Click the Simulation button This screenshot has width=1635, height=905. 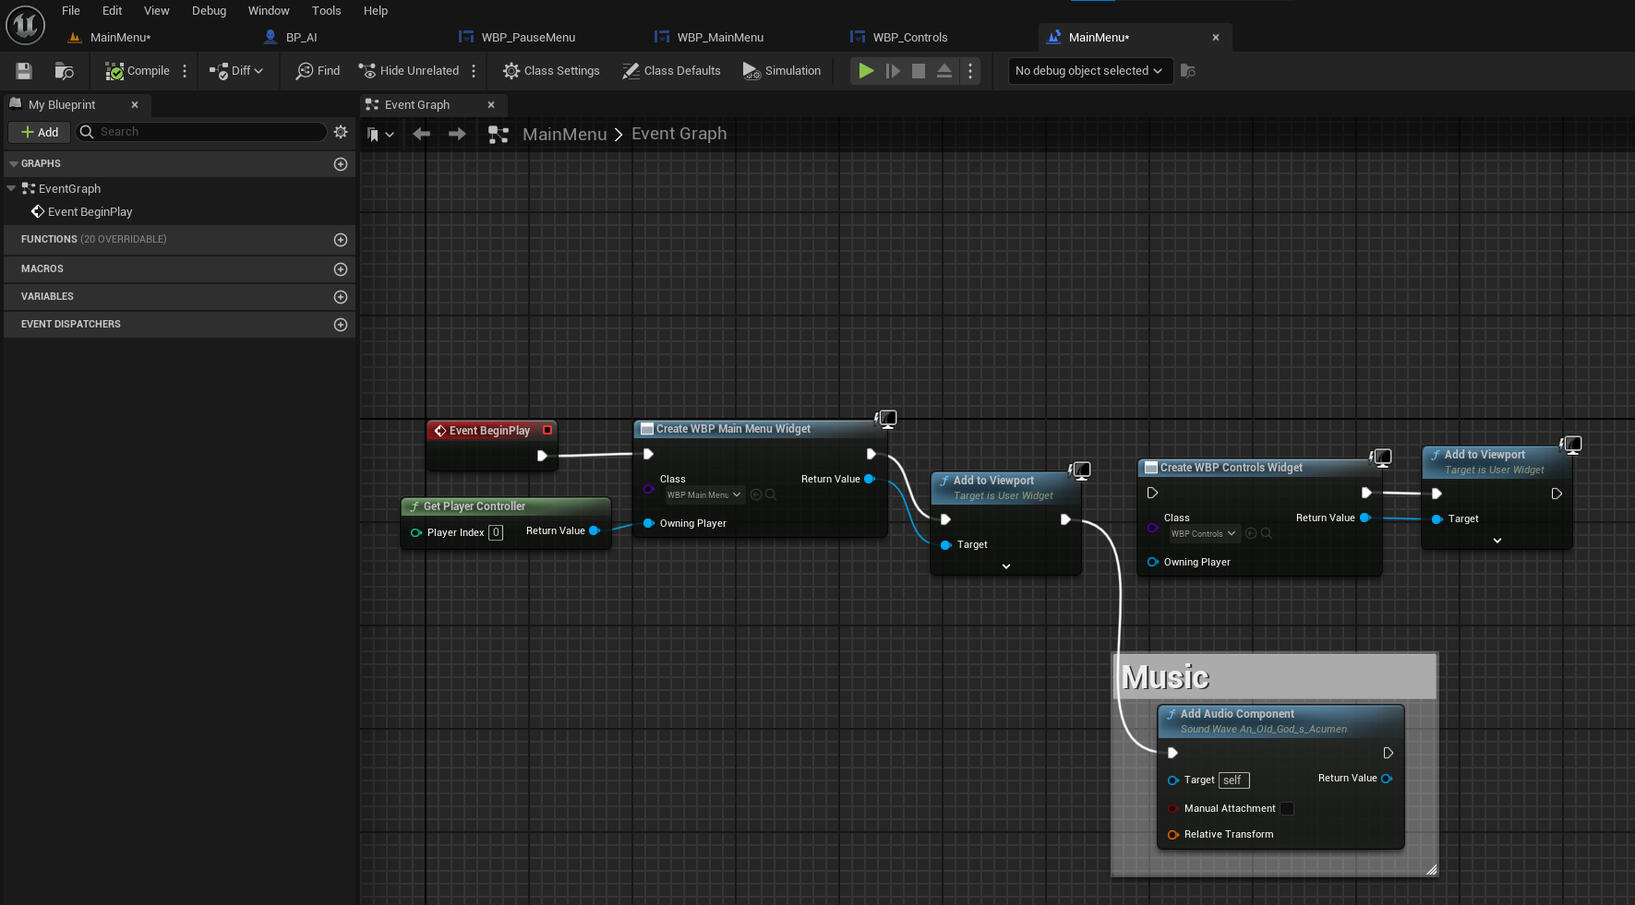(x=781, y=71)
